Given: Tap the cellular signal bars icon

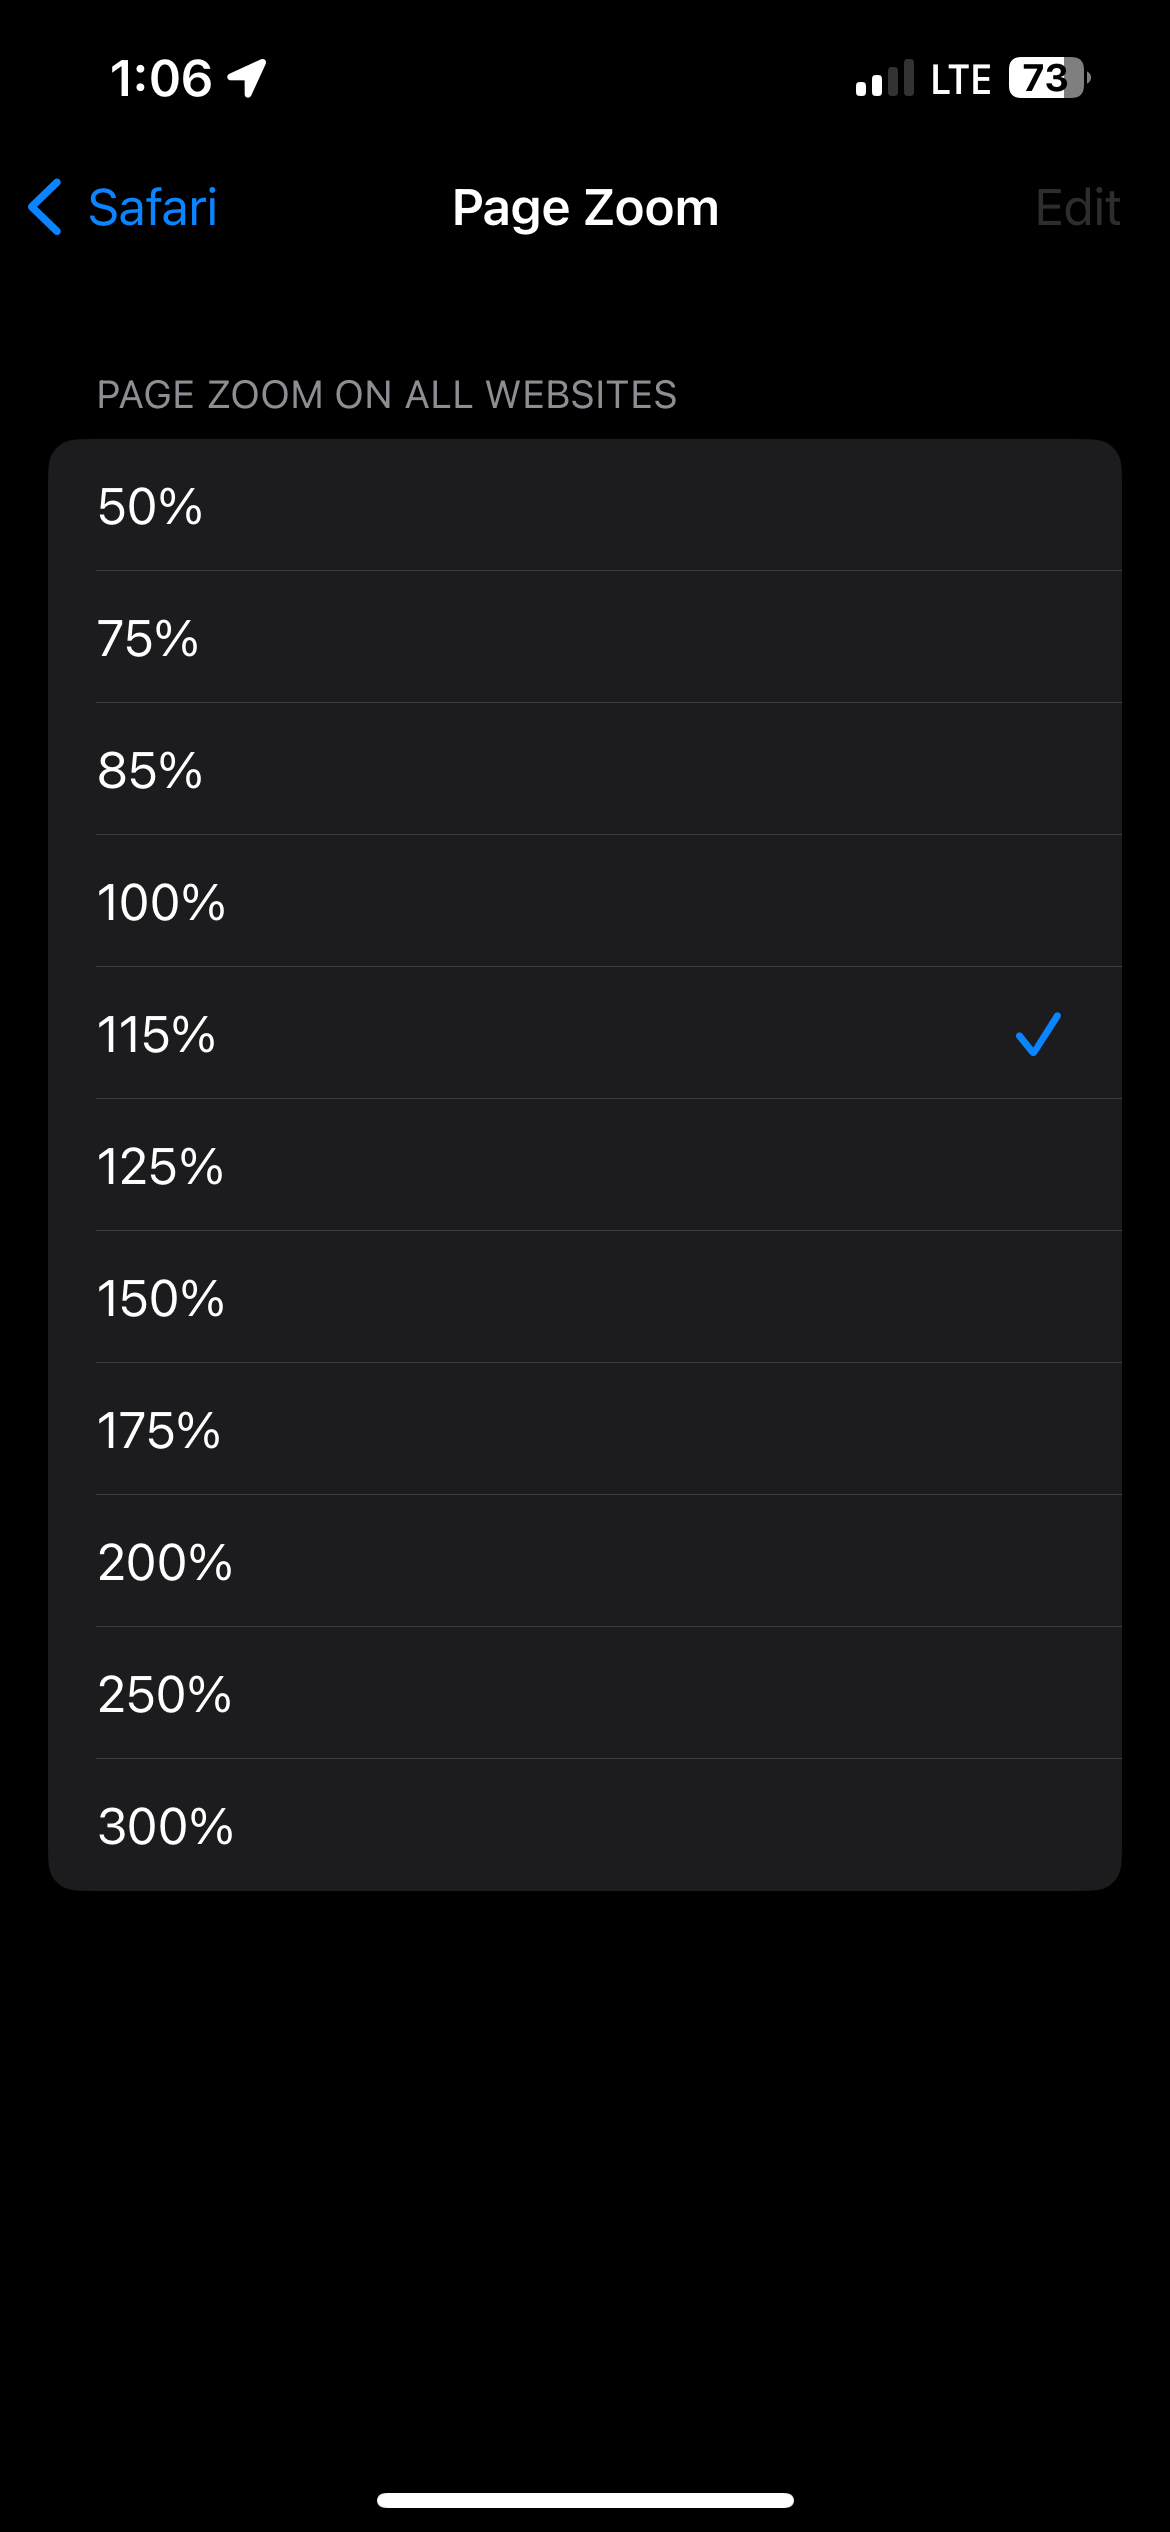Looking at the screenshot, I should [x=885, y=78].
